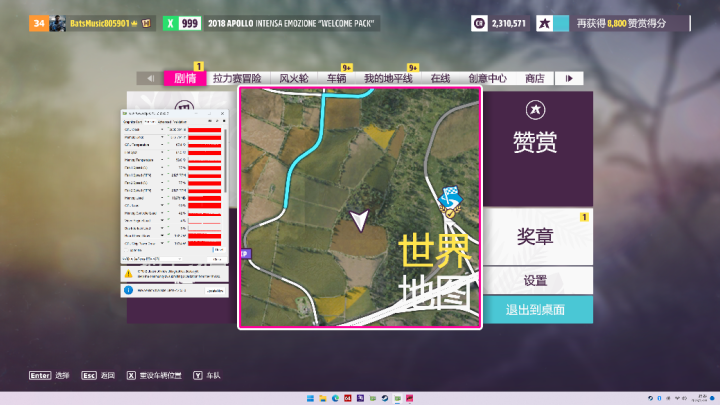This screenshot has width=720, height=405.
Task: Click the GPU-Z refresh icon
Action: 217,121
